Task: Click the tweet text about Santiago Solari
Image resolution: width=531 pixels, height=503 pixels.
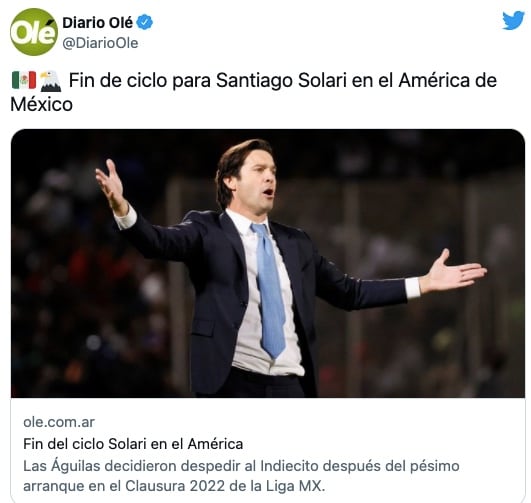Action: click(x=254, y=92)
